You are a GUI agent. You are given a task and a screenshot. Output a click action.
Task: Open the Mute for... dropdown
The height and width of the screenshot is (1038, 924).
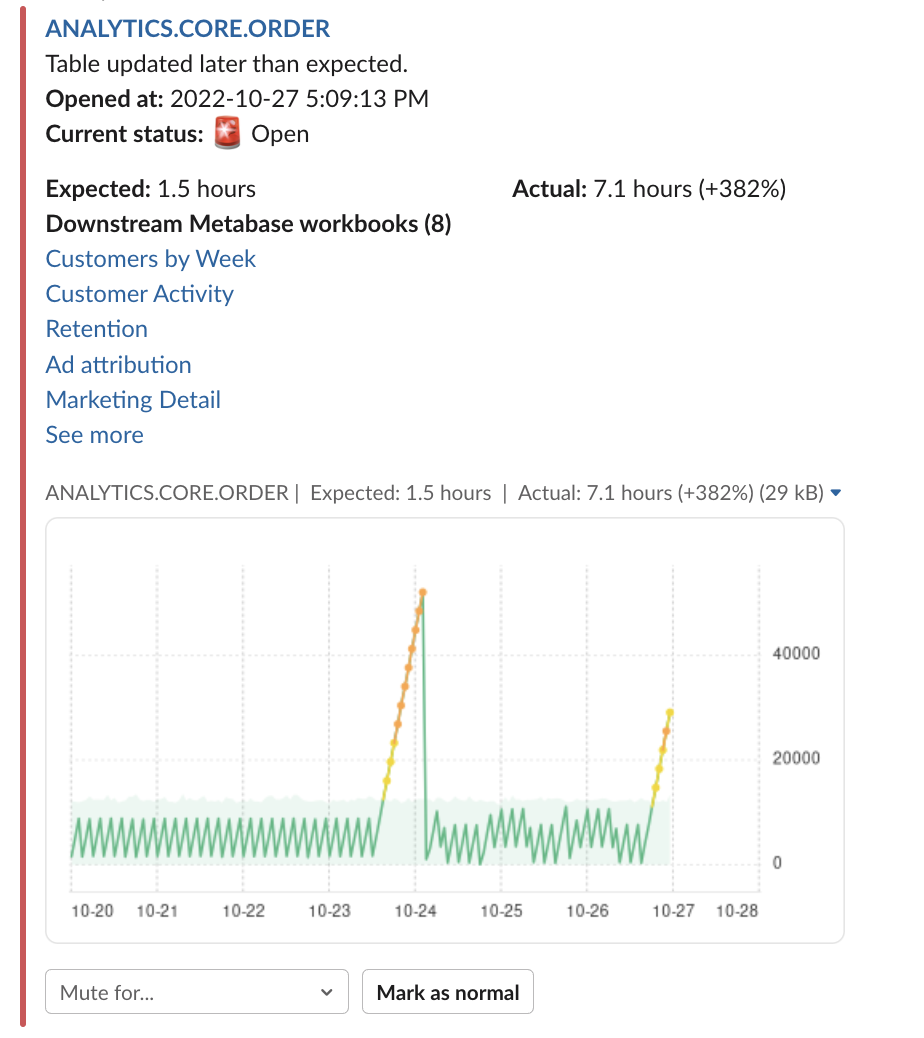click(x=197, y=992)
